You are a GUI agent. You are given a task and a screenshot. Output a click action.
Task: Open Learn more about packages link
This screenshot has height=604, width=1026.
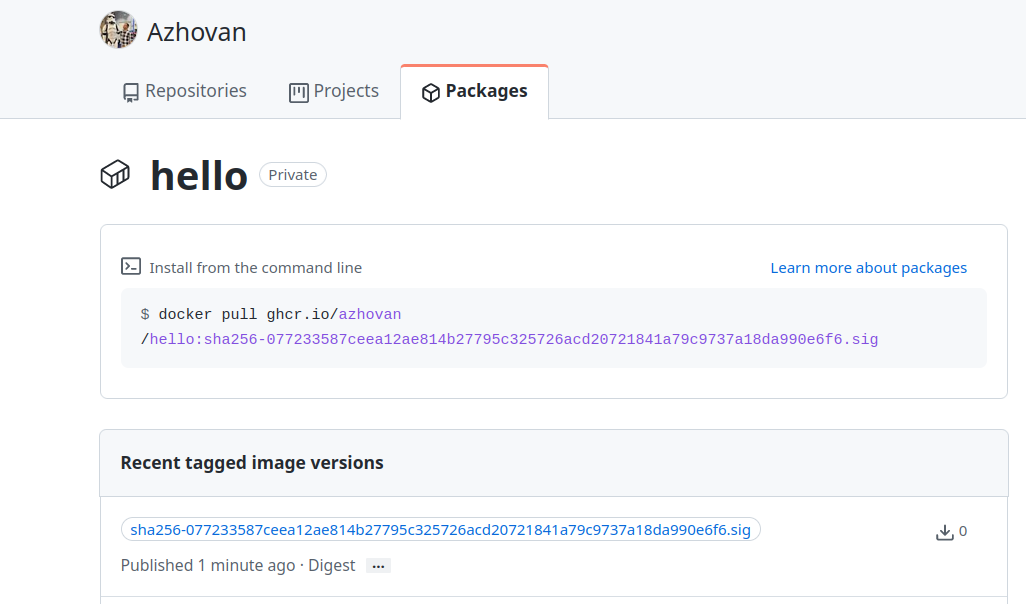coord(868,268)
